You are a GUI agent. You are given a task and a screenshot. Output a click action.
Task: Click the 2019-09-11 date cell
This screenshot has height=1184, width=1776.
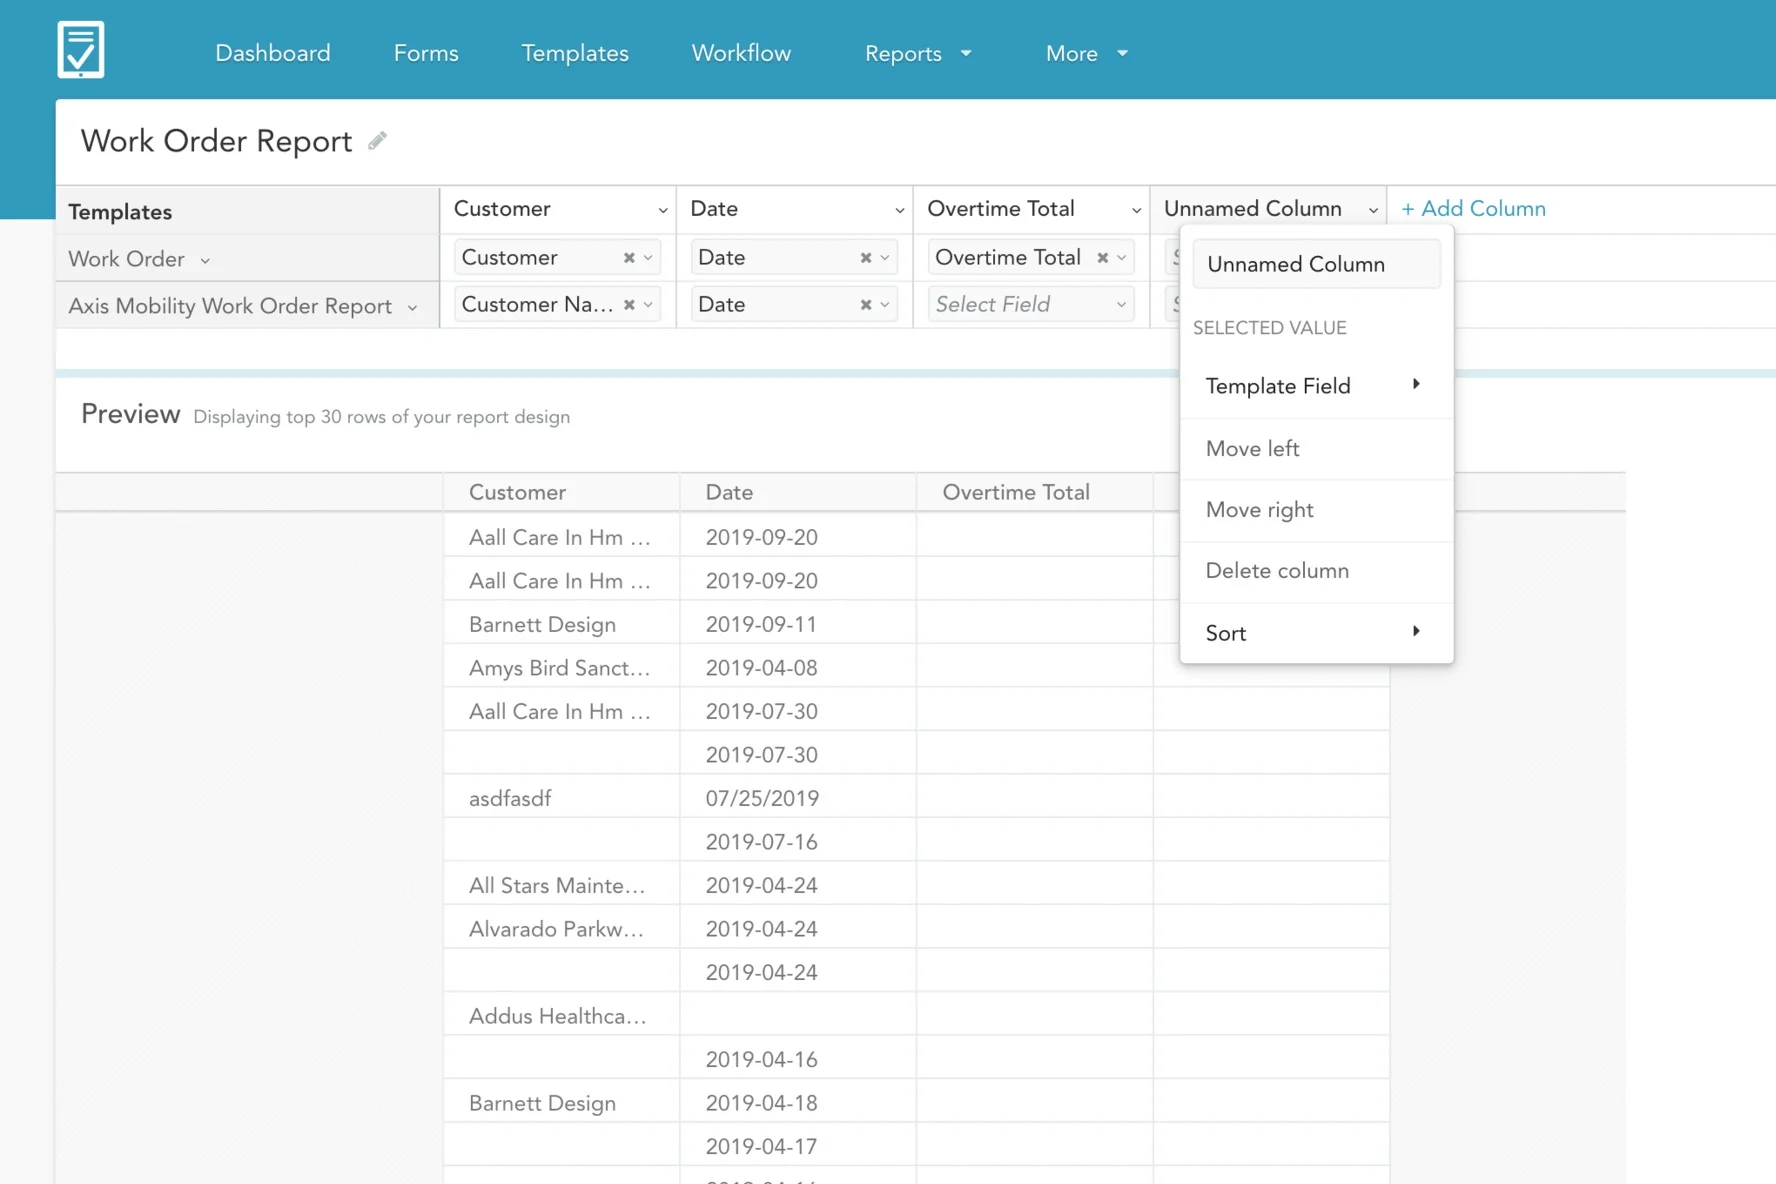pos(798,624)
